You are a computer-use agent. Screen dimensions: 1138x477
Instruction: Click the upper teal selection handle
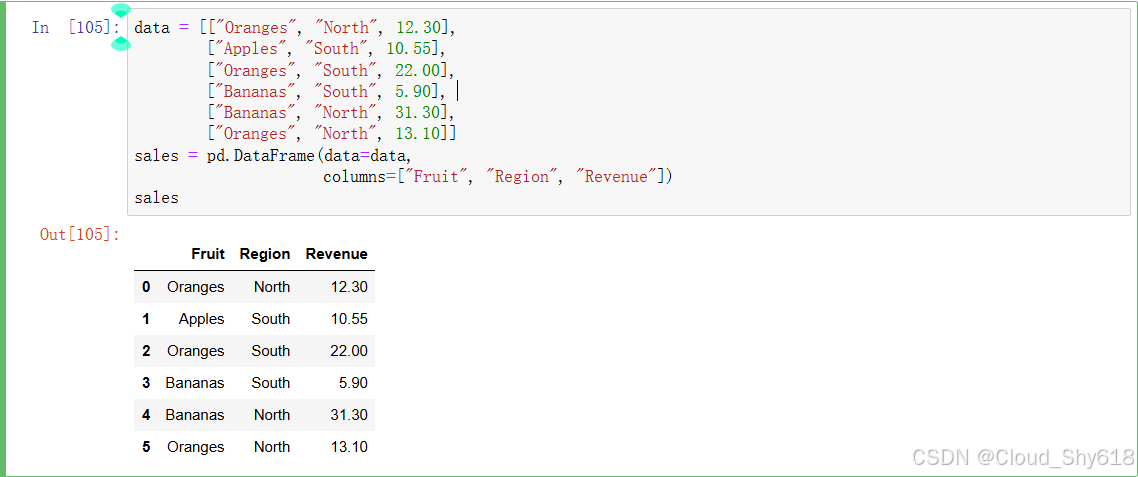121,10
